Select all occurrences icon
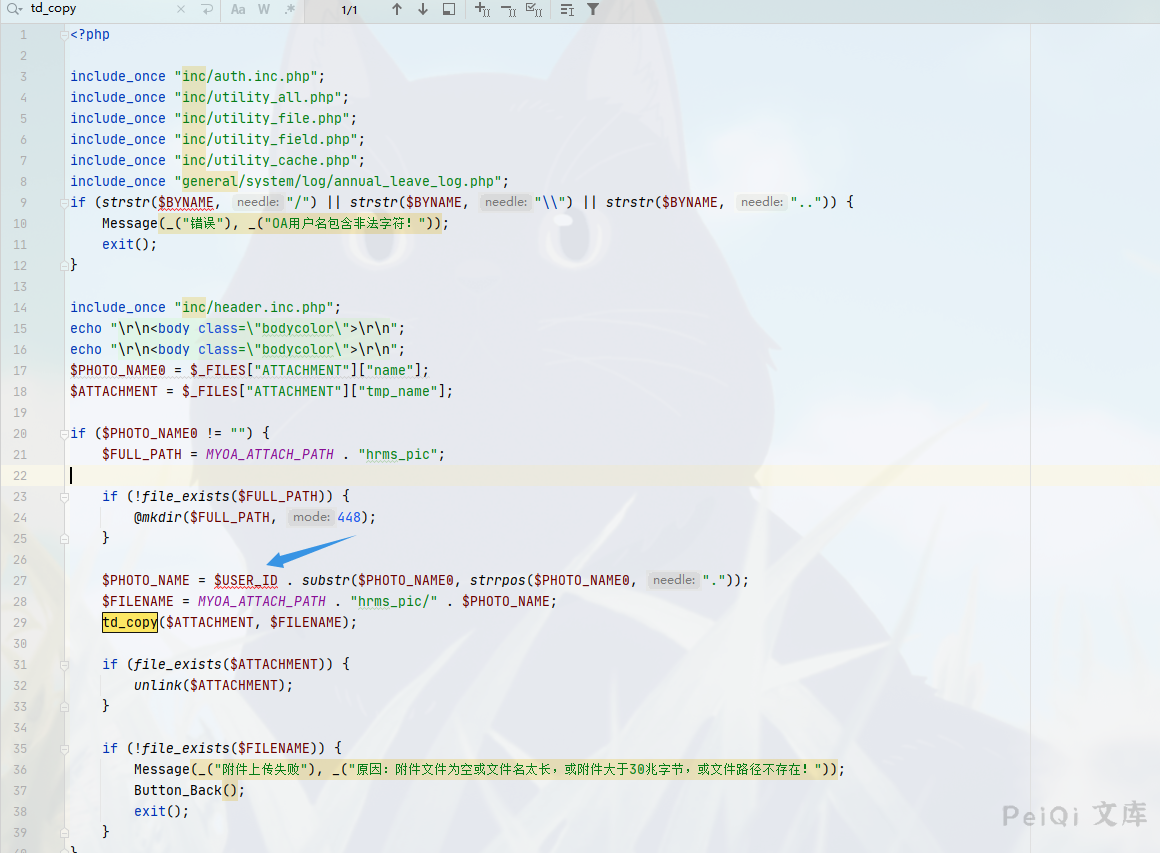Screen dimensions: 1160x853 (x=534, y=9)
